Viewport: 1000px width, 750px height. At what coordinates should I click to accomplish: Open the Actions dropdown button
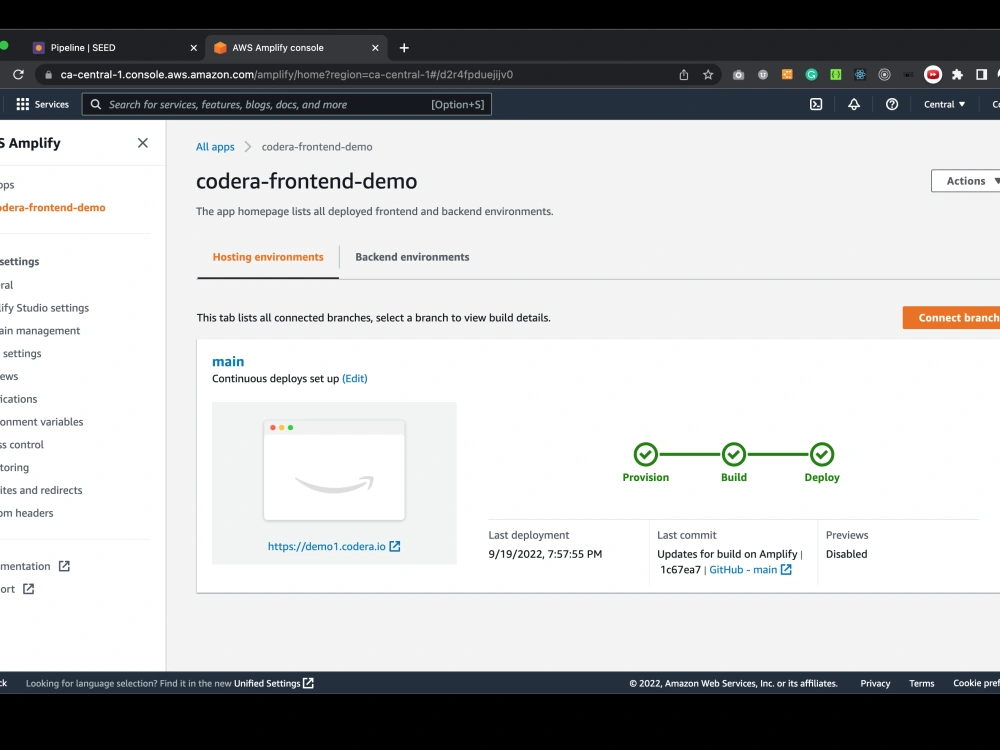pos(966,181)
